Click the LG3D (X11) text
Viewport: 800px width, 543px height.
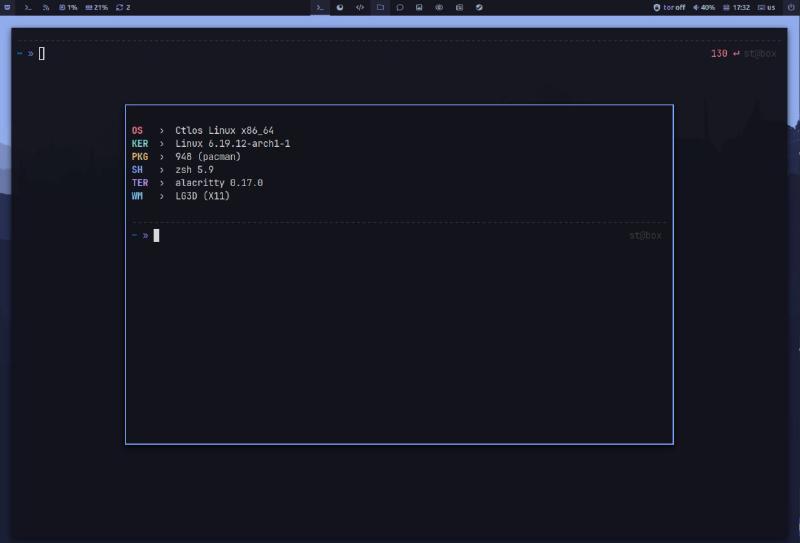(x=203, y=196)
